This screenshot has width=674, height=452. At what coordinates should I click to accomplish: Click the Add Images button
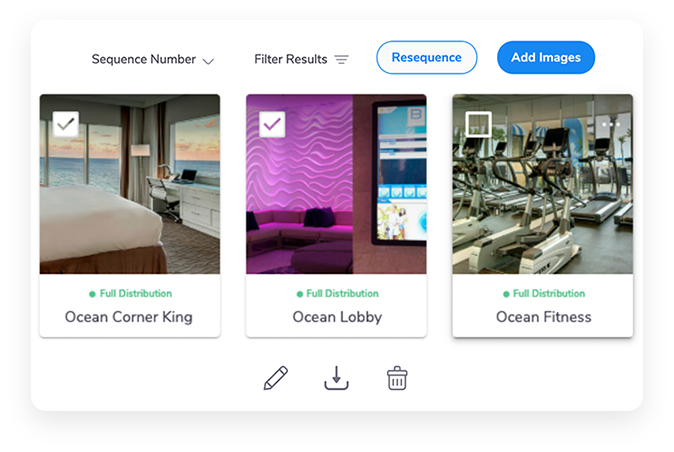click(546, 58)
